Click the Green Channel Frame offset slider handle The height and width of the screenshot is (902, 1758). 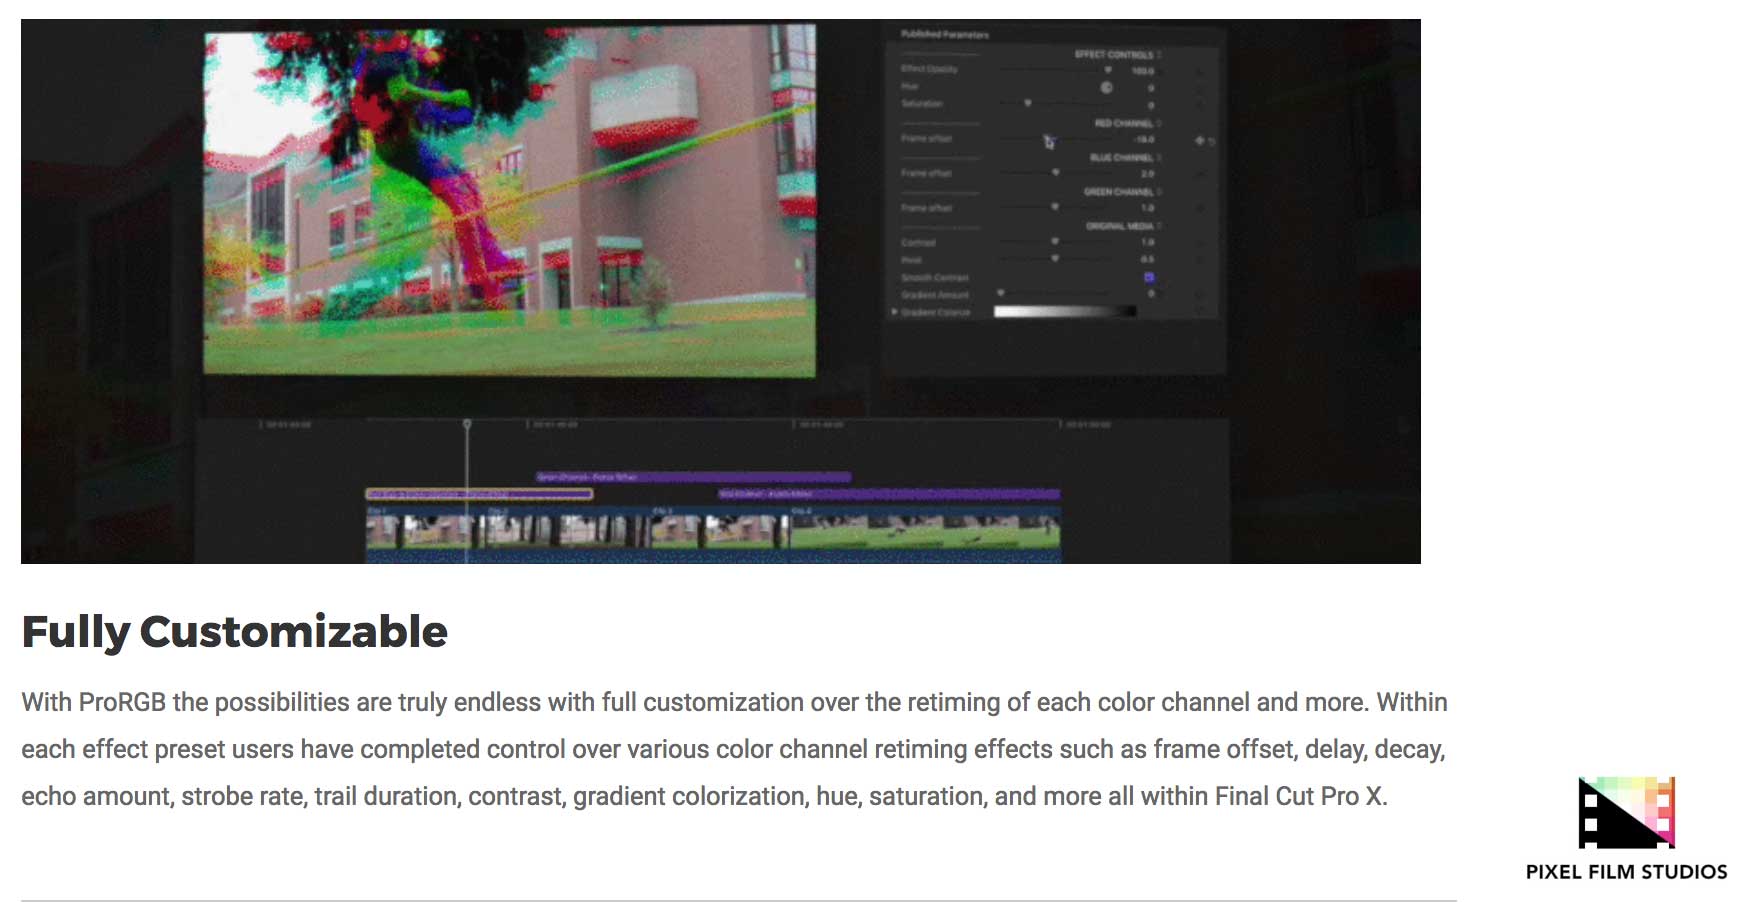click(1055, 207)
